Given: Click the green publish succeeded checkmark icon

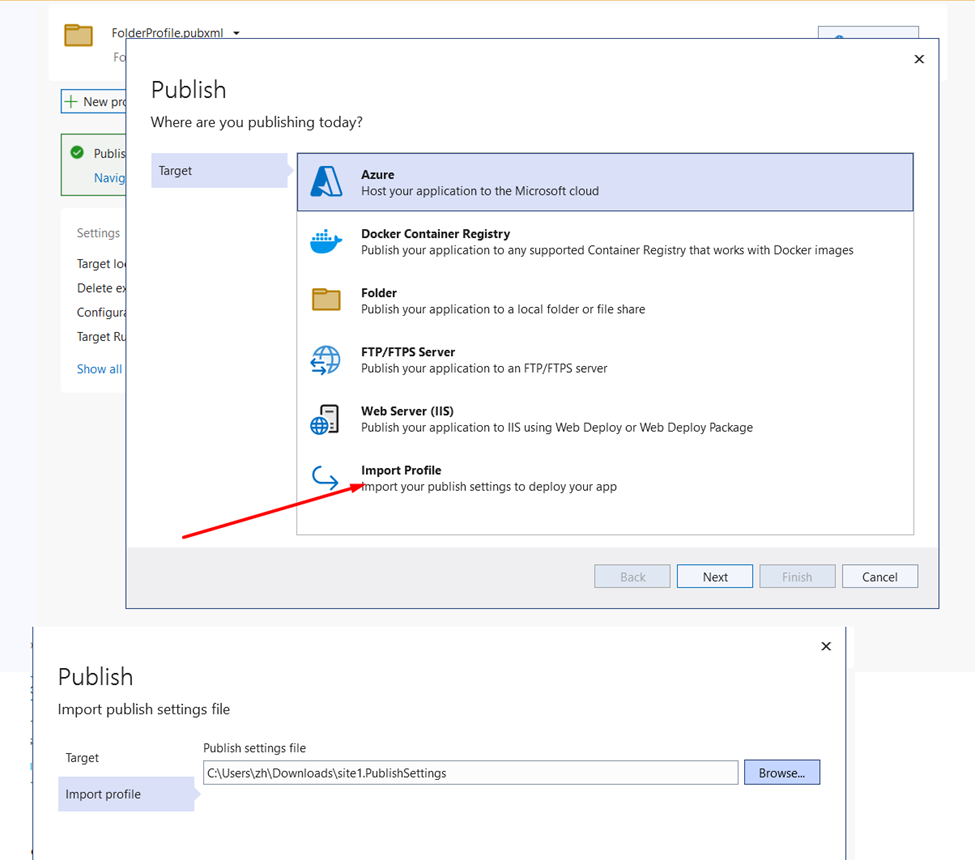Looking at the screenshot, I should 77,153.
